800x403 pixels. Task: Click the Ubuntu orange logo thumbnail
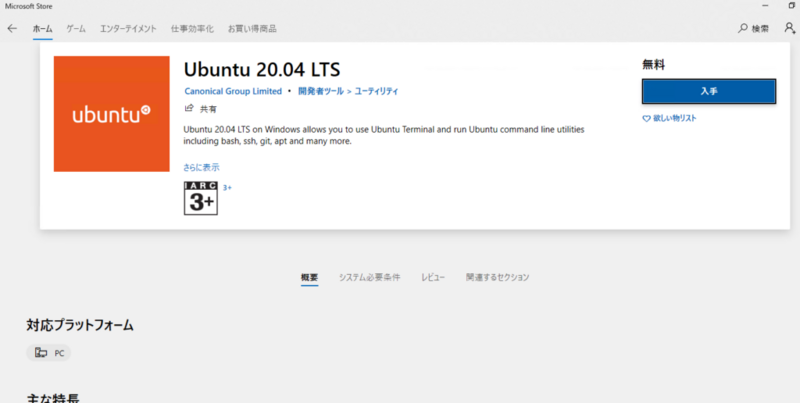point(111,114)
